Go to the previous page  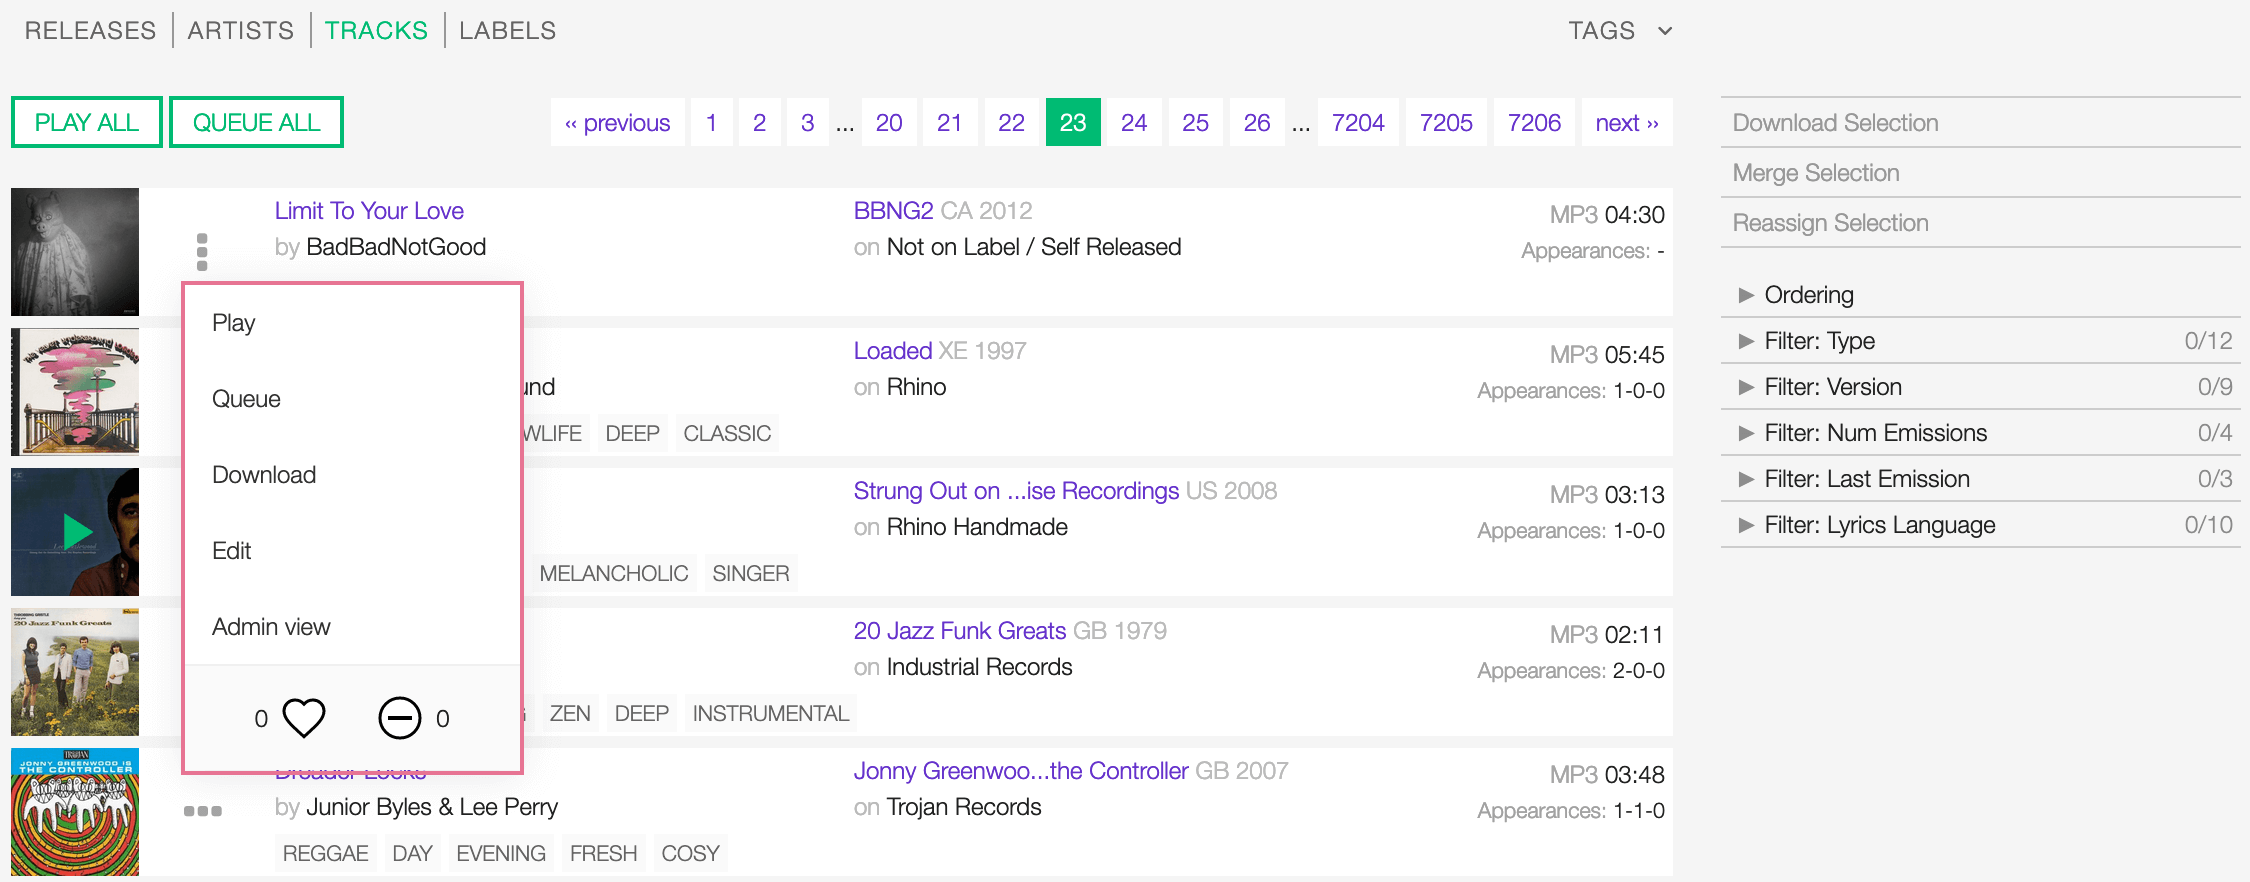[617, 122]
